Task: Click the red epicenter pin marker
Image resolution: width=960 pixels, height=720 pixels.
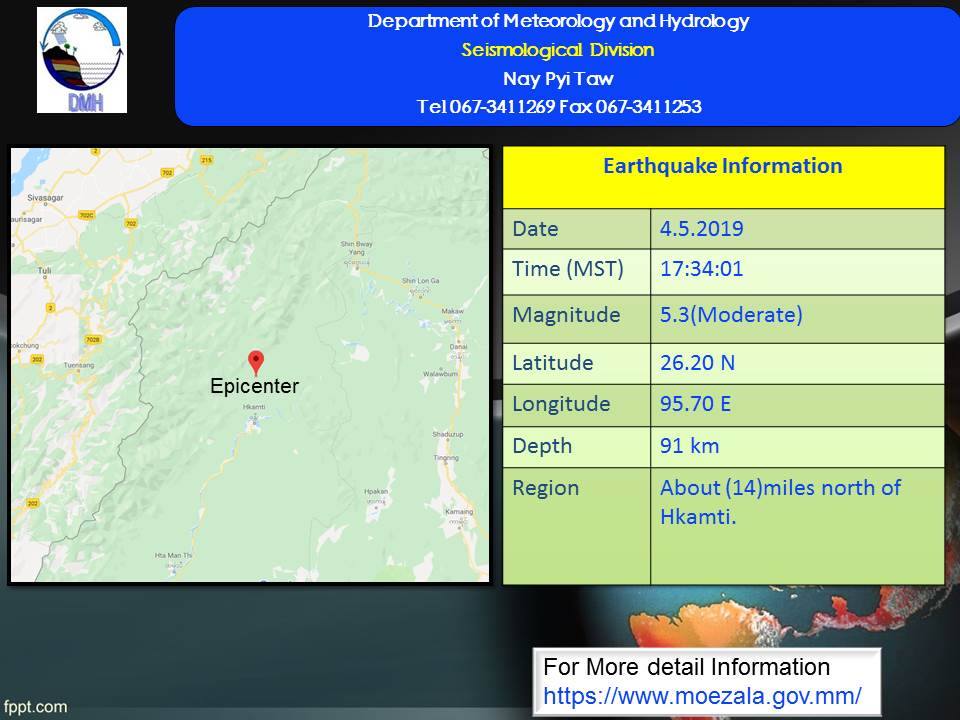Action: coord(255,361)
